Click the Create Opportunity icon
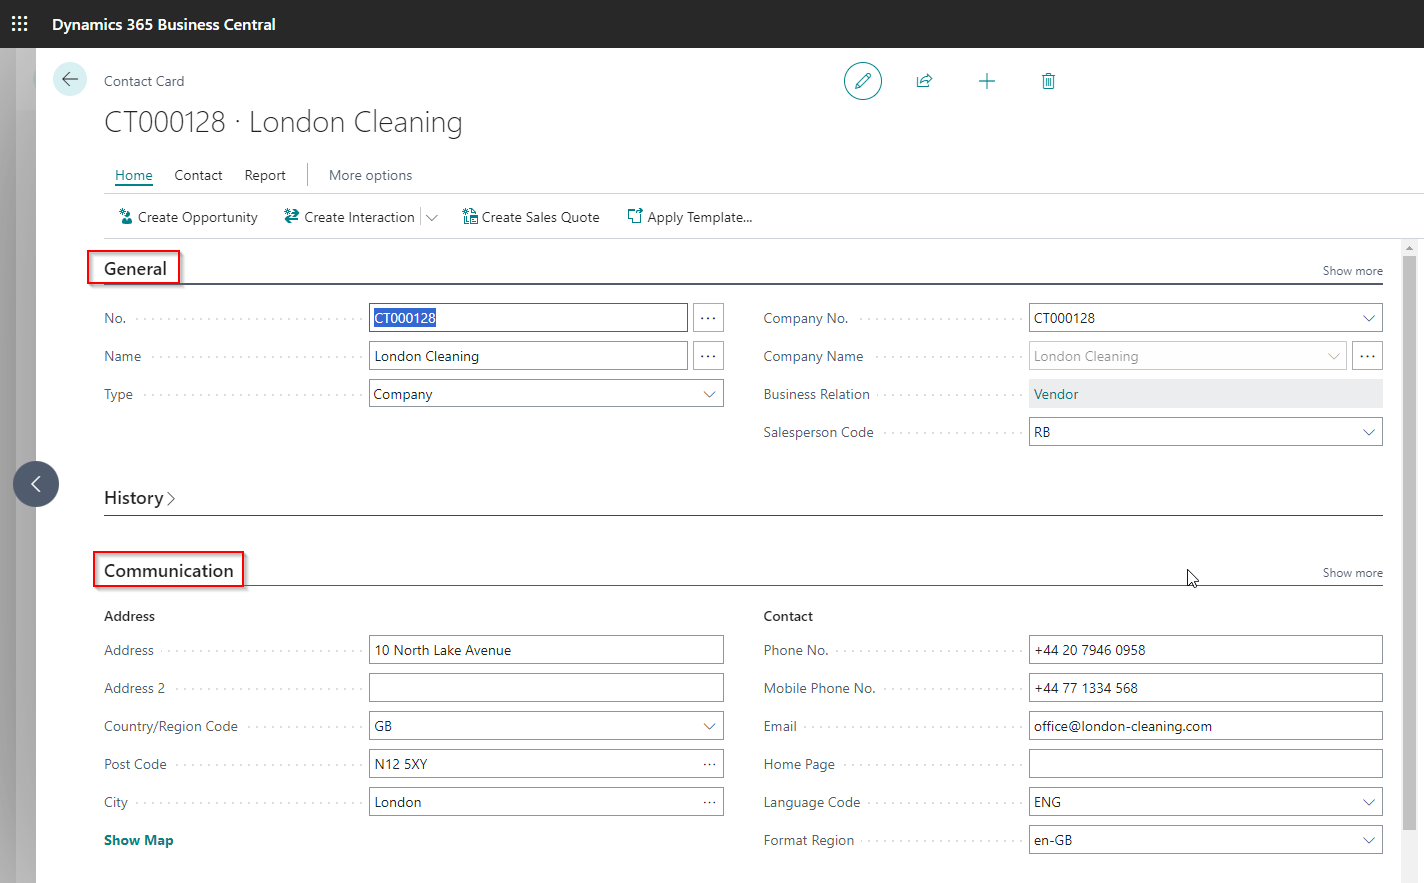This screenshot has height=883, width=1424. 125,217
